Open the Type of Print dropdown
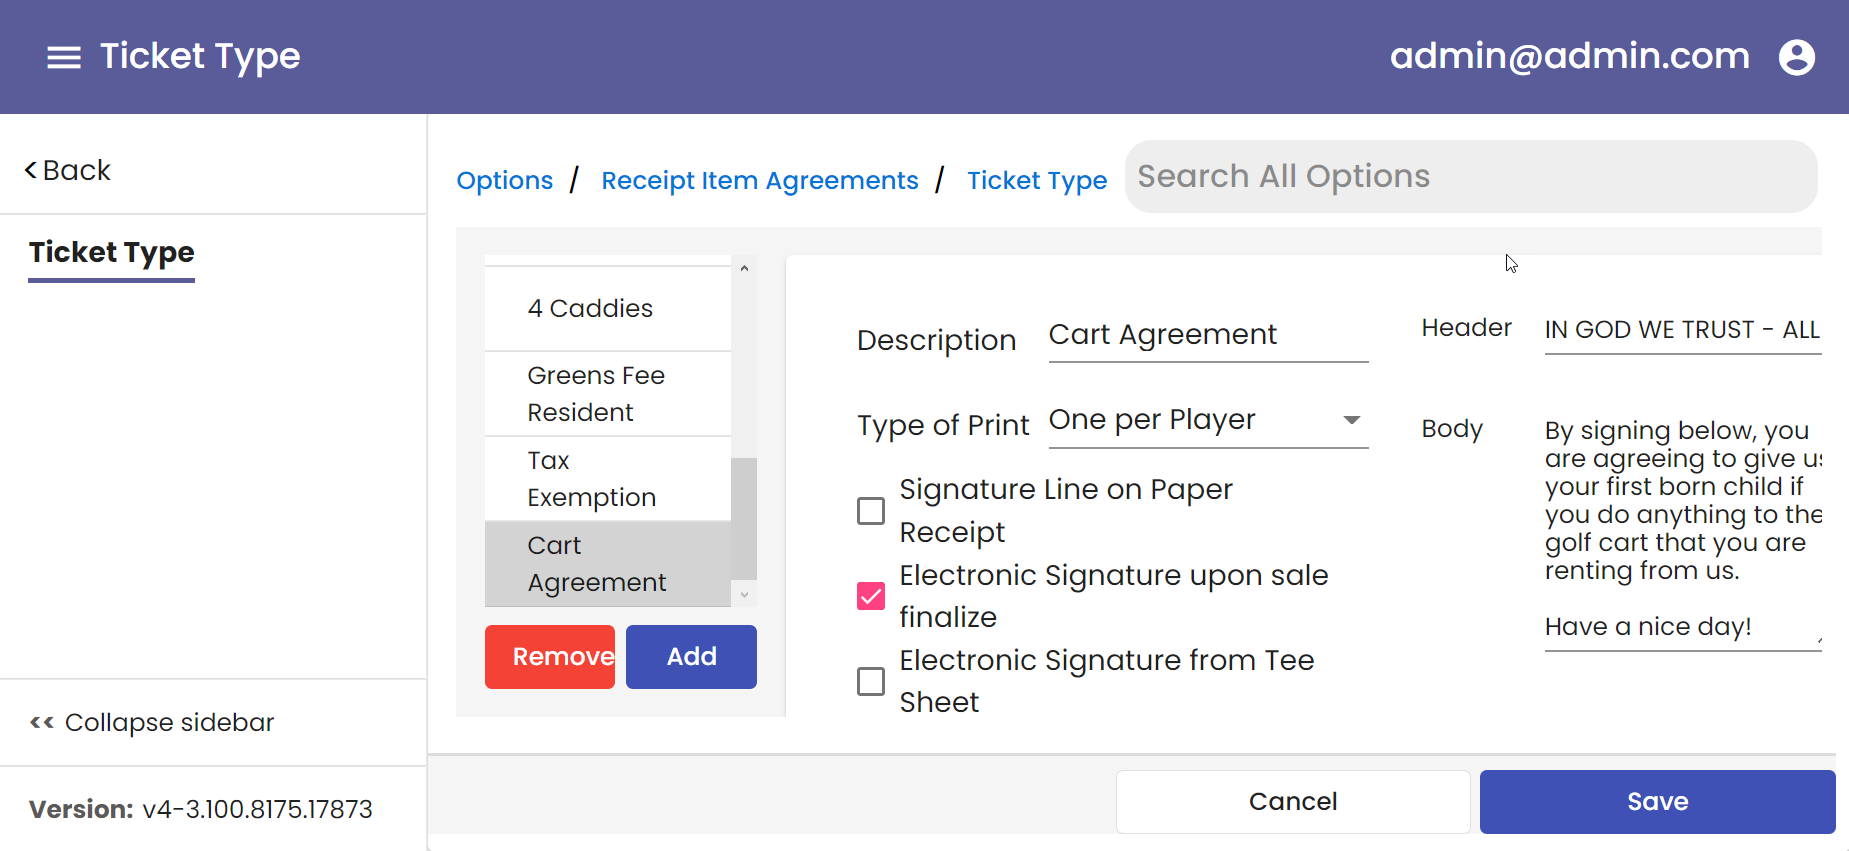 coord(1190,420)
